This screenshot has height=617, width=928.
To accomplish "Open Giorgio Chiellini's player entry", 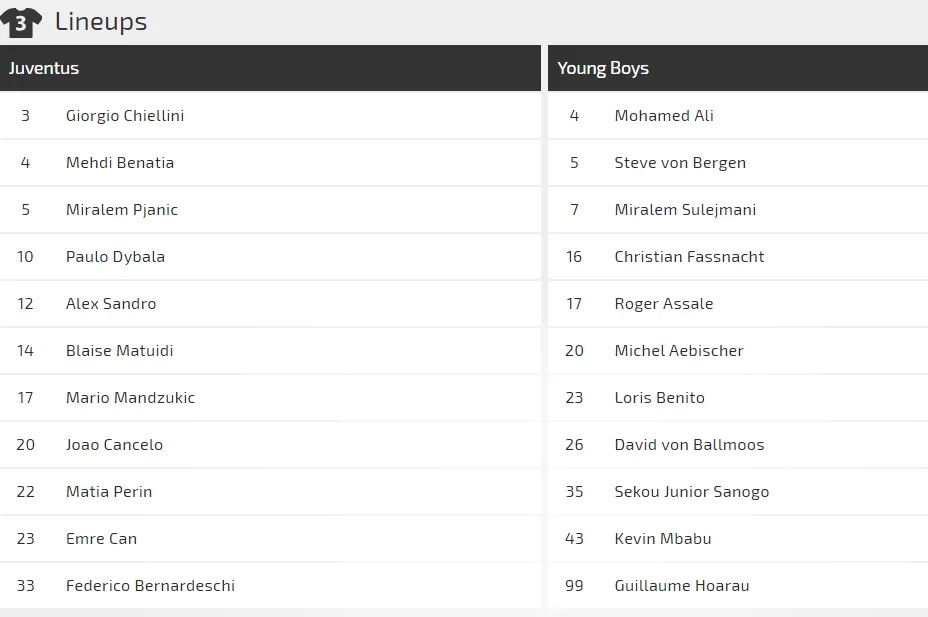I will tap(125, 115).
